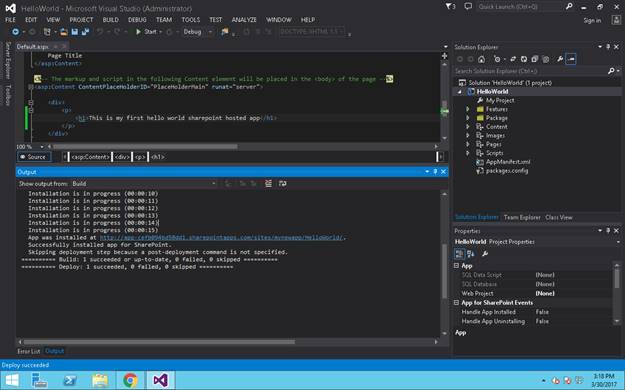
Task: Click the New Project toolbar icon
Action: pyautogui.click(x=47, y=32)
